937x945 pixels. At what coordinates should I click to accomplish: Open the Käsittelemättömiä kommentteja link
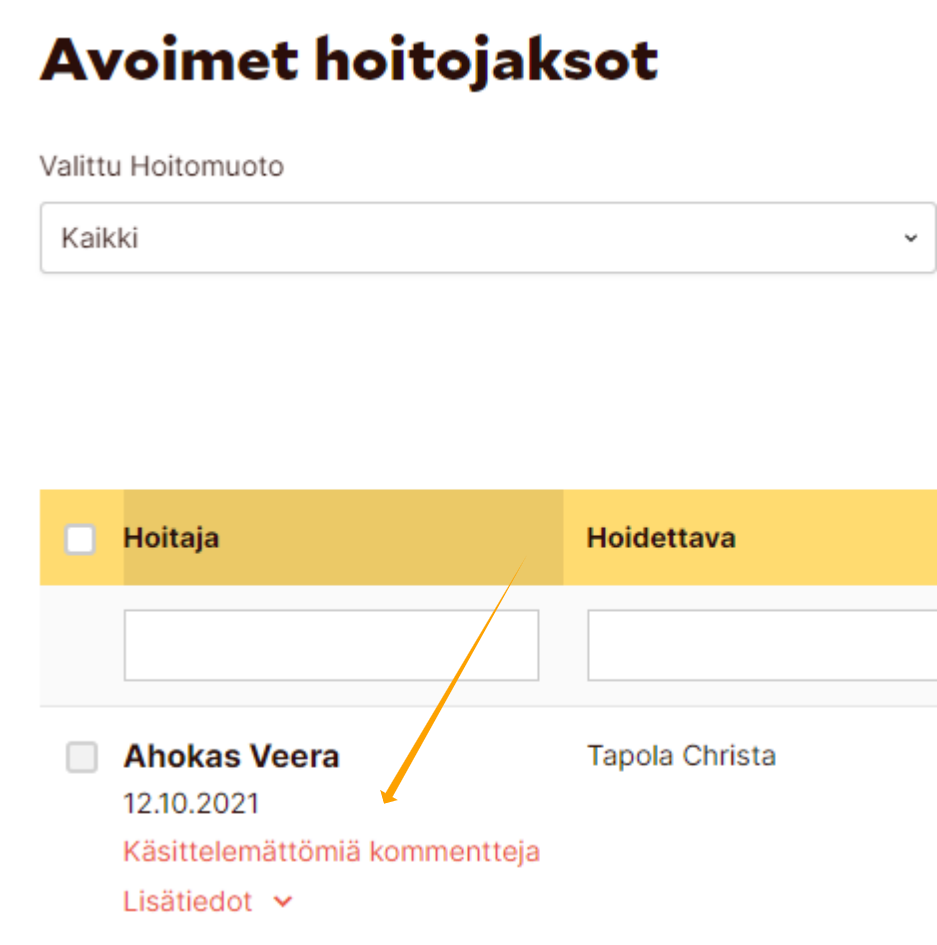pos(331,852)
